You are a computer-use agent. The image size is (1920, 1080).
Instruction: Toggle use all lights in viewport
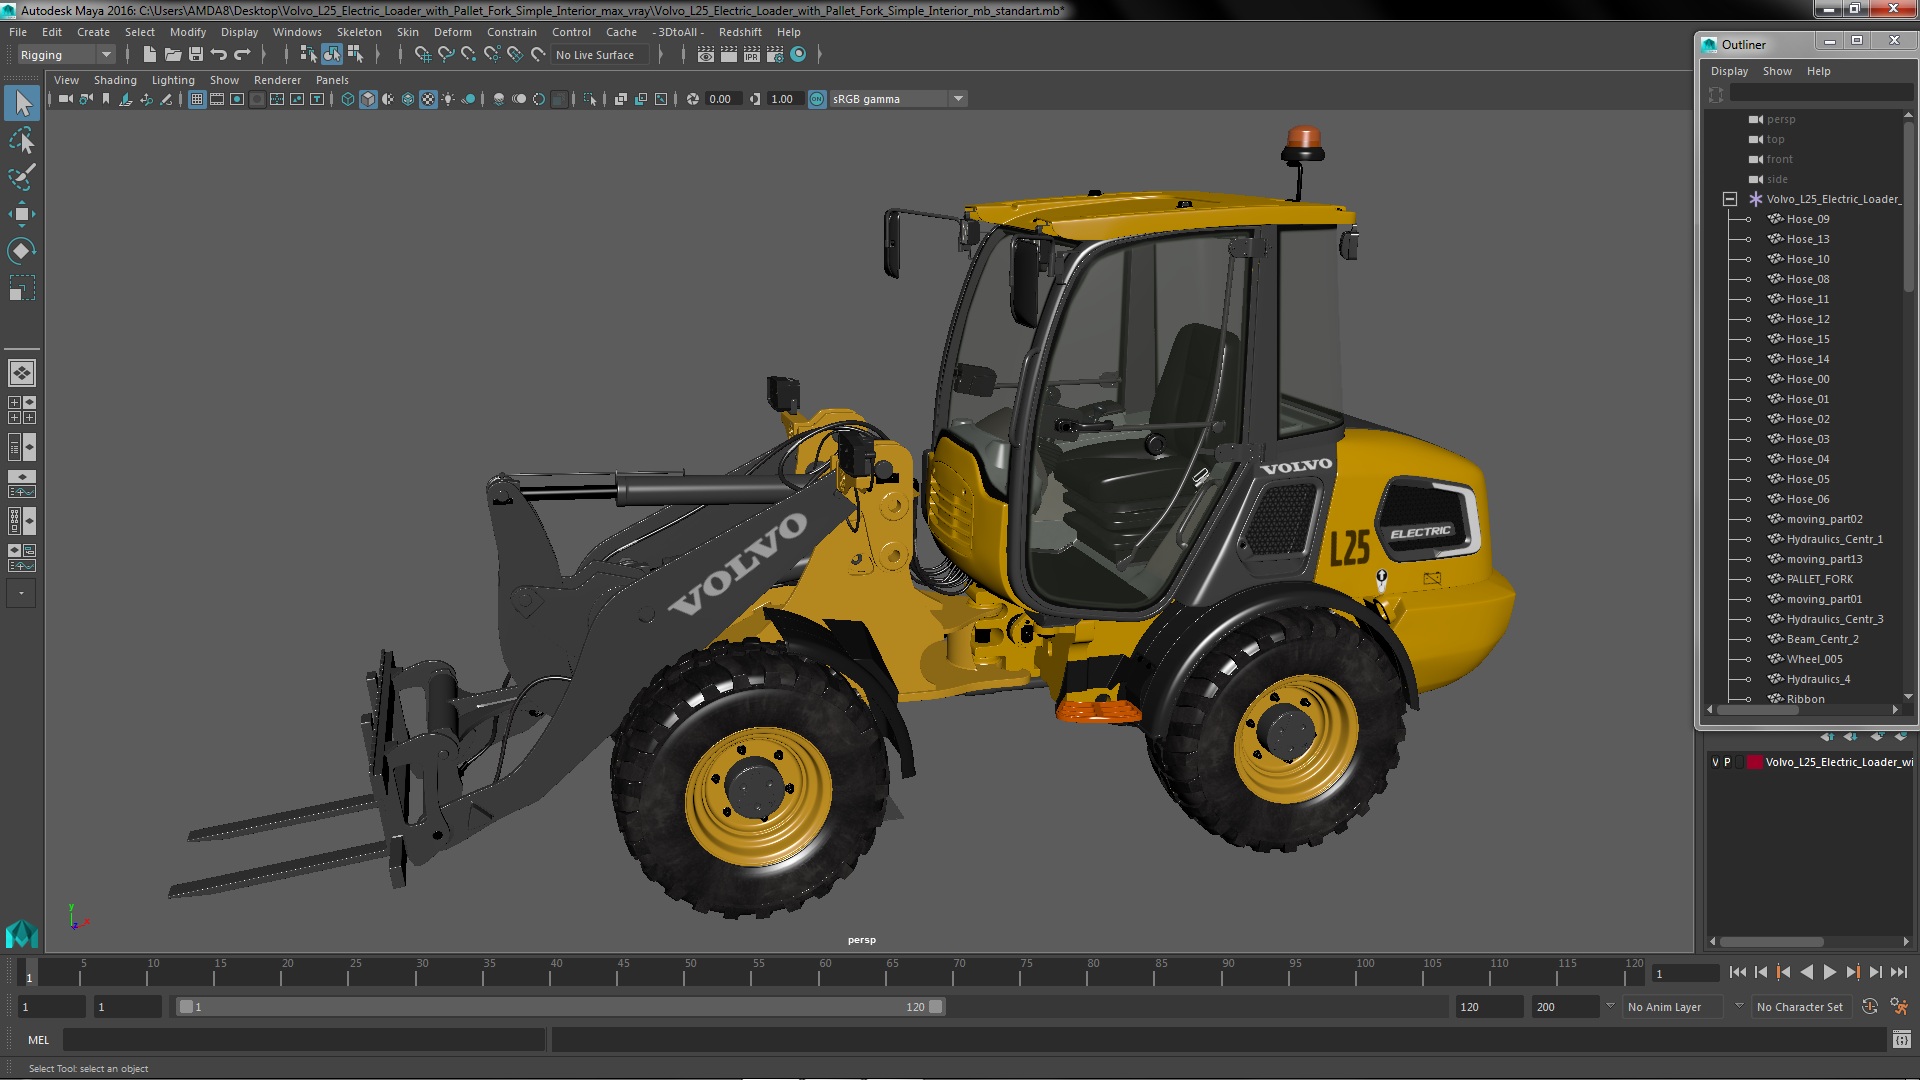pyautogui.click(x=448, y=99)
